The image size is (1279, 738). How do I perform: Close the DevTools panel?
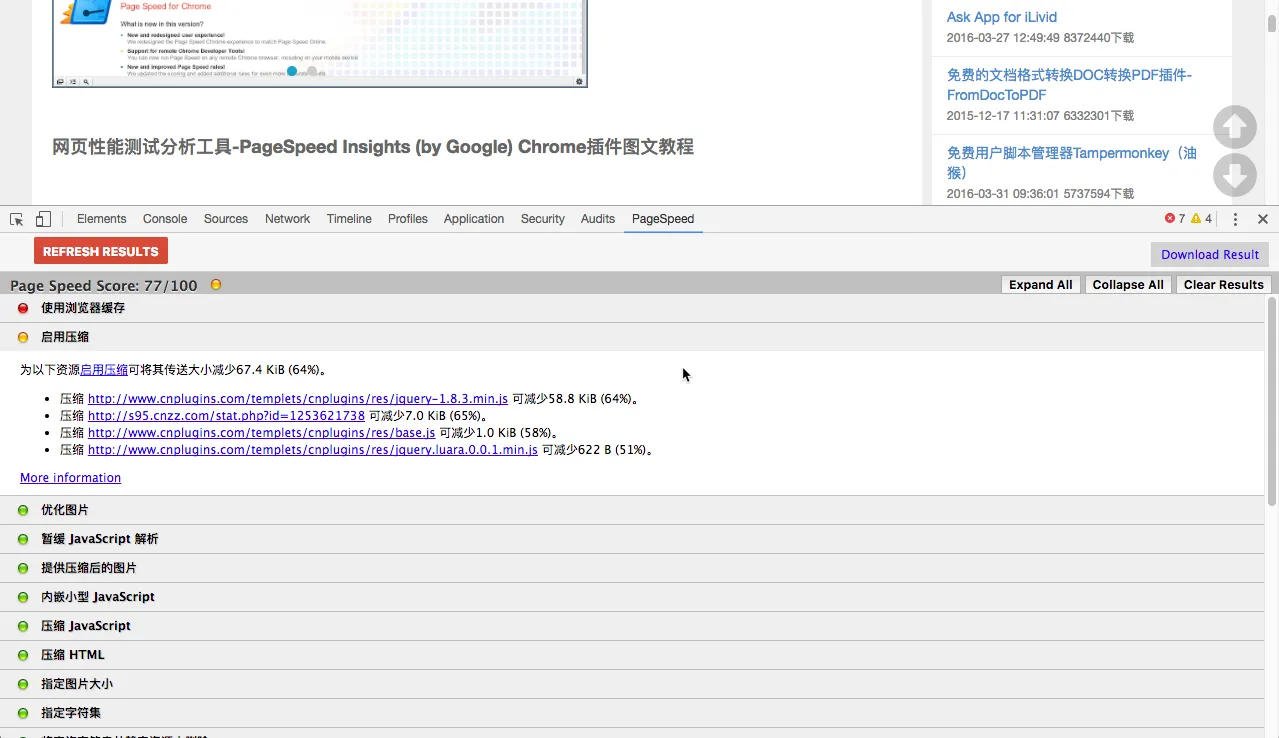tap(1262, 219)
